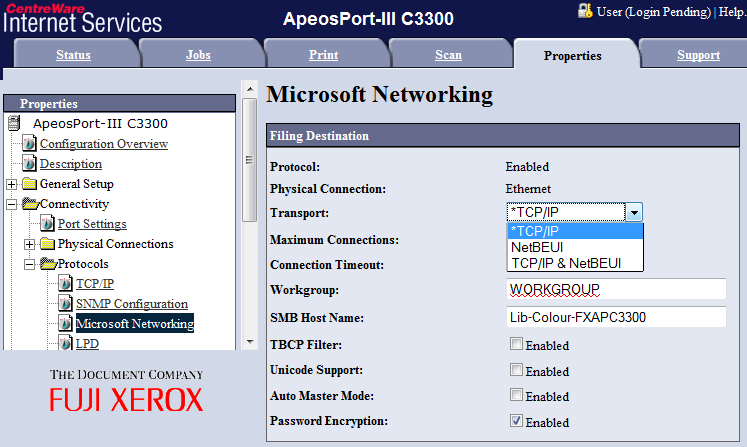Click the tree panel scroll up arrow

(x=250, y=89)
